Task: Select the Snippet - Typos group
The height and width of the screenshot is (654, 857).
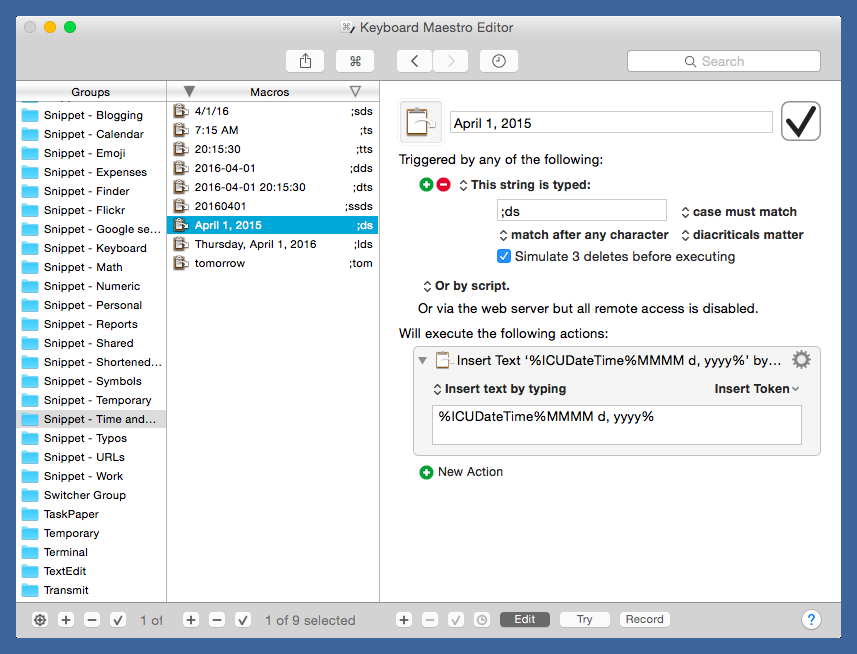Action: coord(85,438)
